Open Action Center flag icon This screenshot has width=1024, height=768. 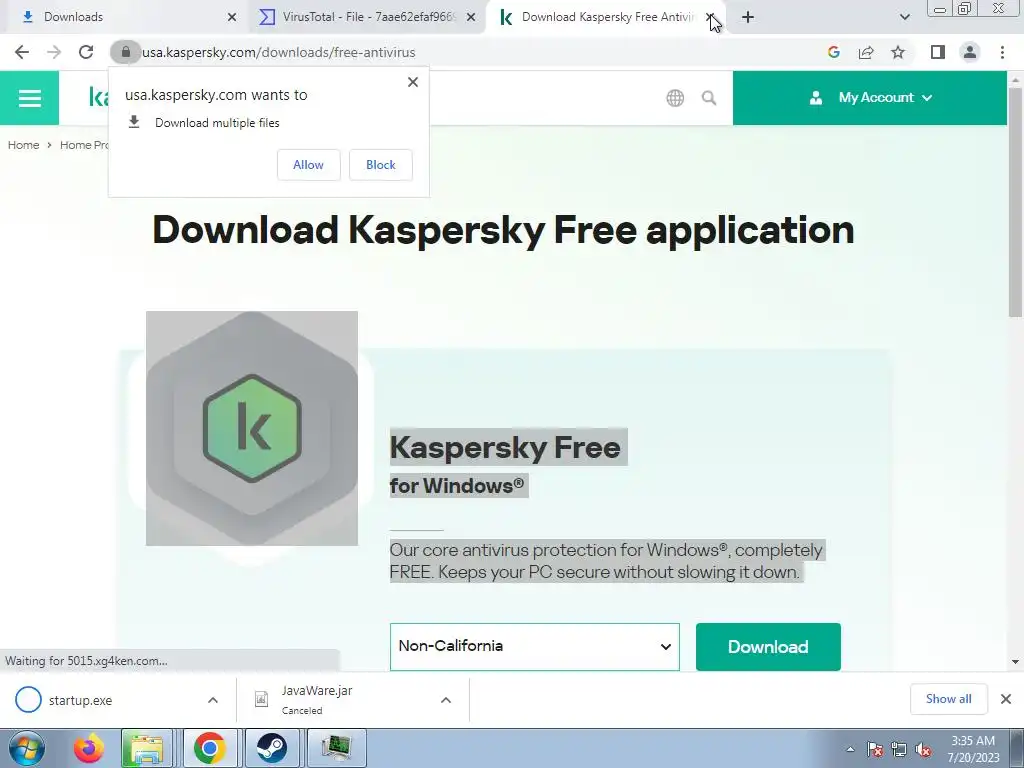(x=875, y=749)
